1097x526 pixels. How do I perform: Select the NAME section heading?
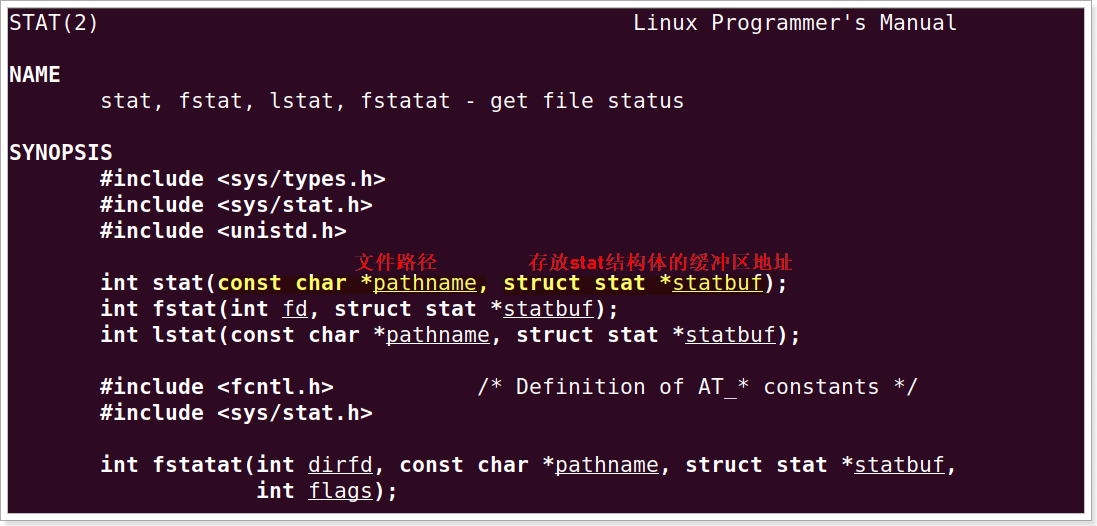(x=35, y=74)
